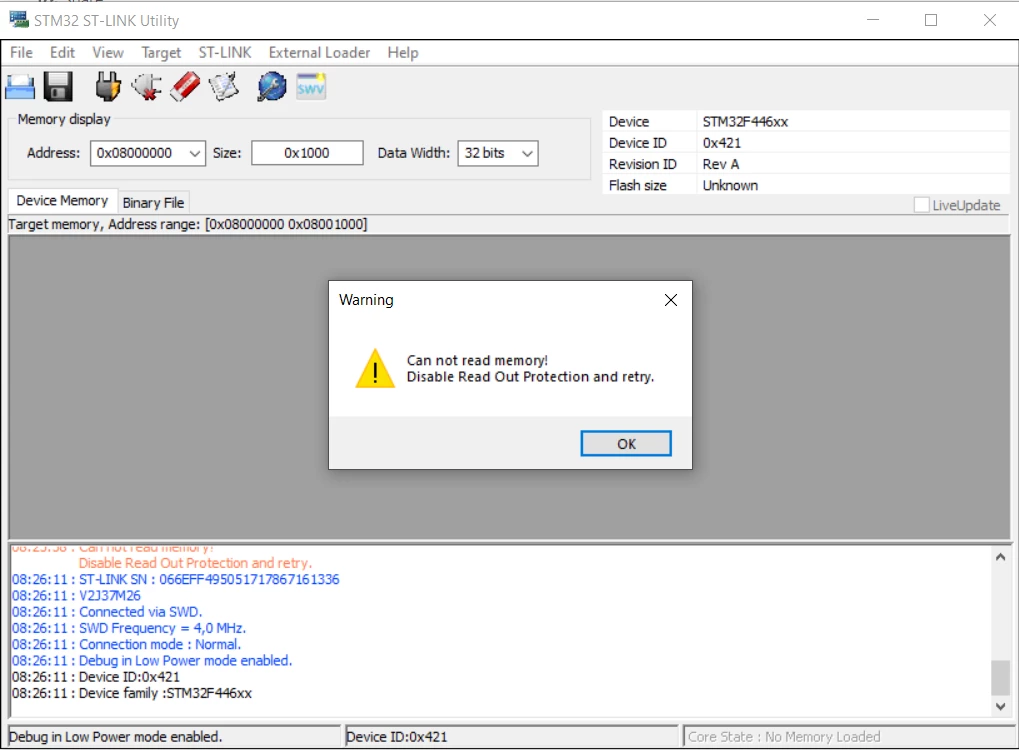Click the Open file toolbar icon

coord(19,87)
